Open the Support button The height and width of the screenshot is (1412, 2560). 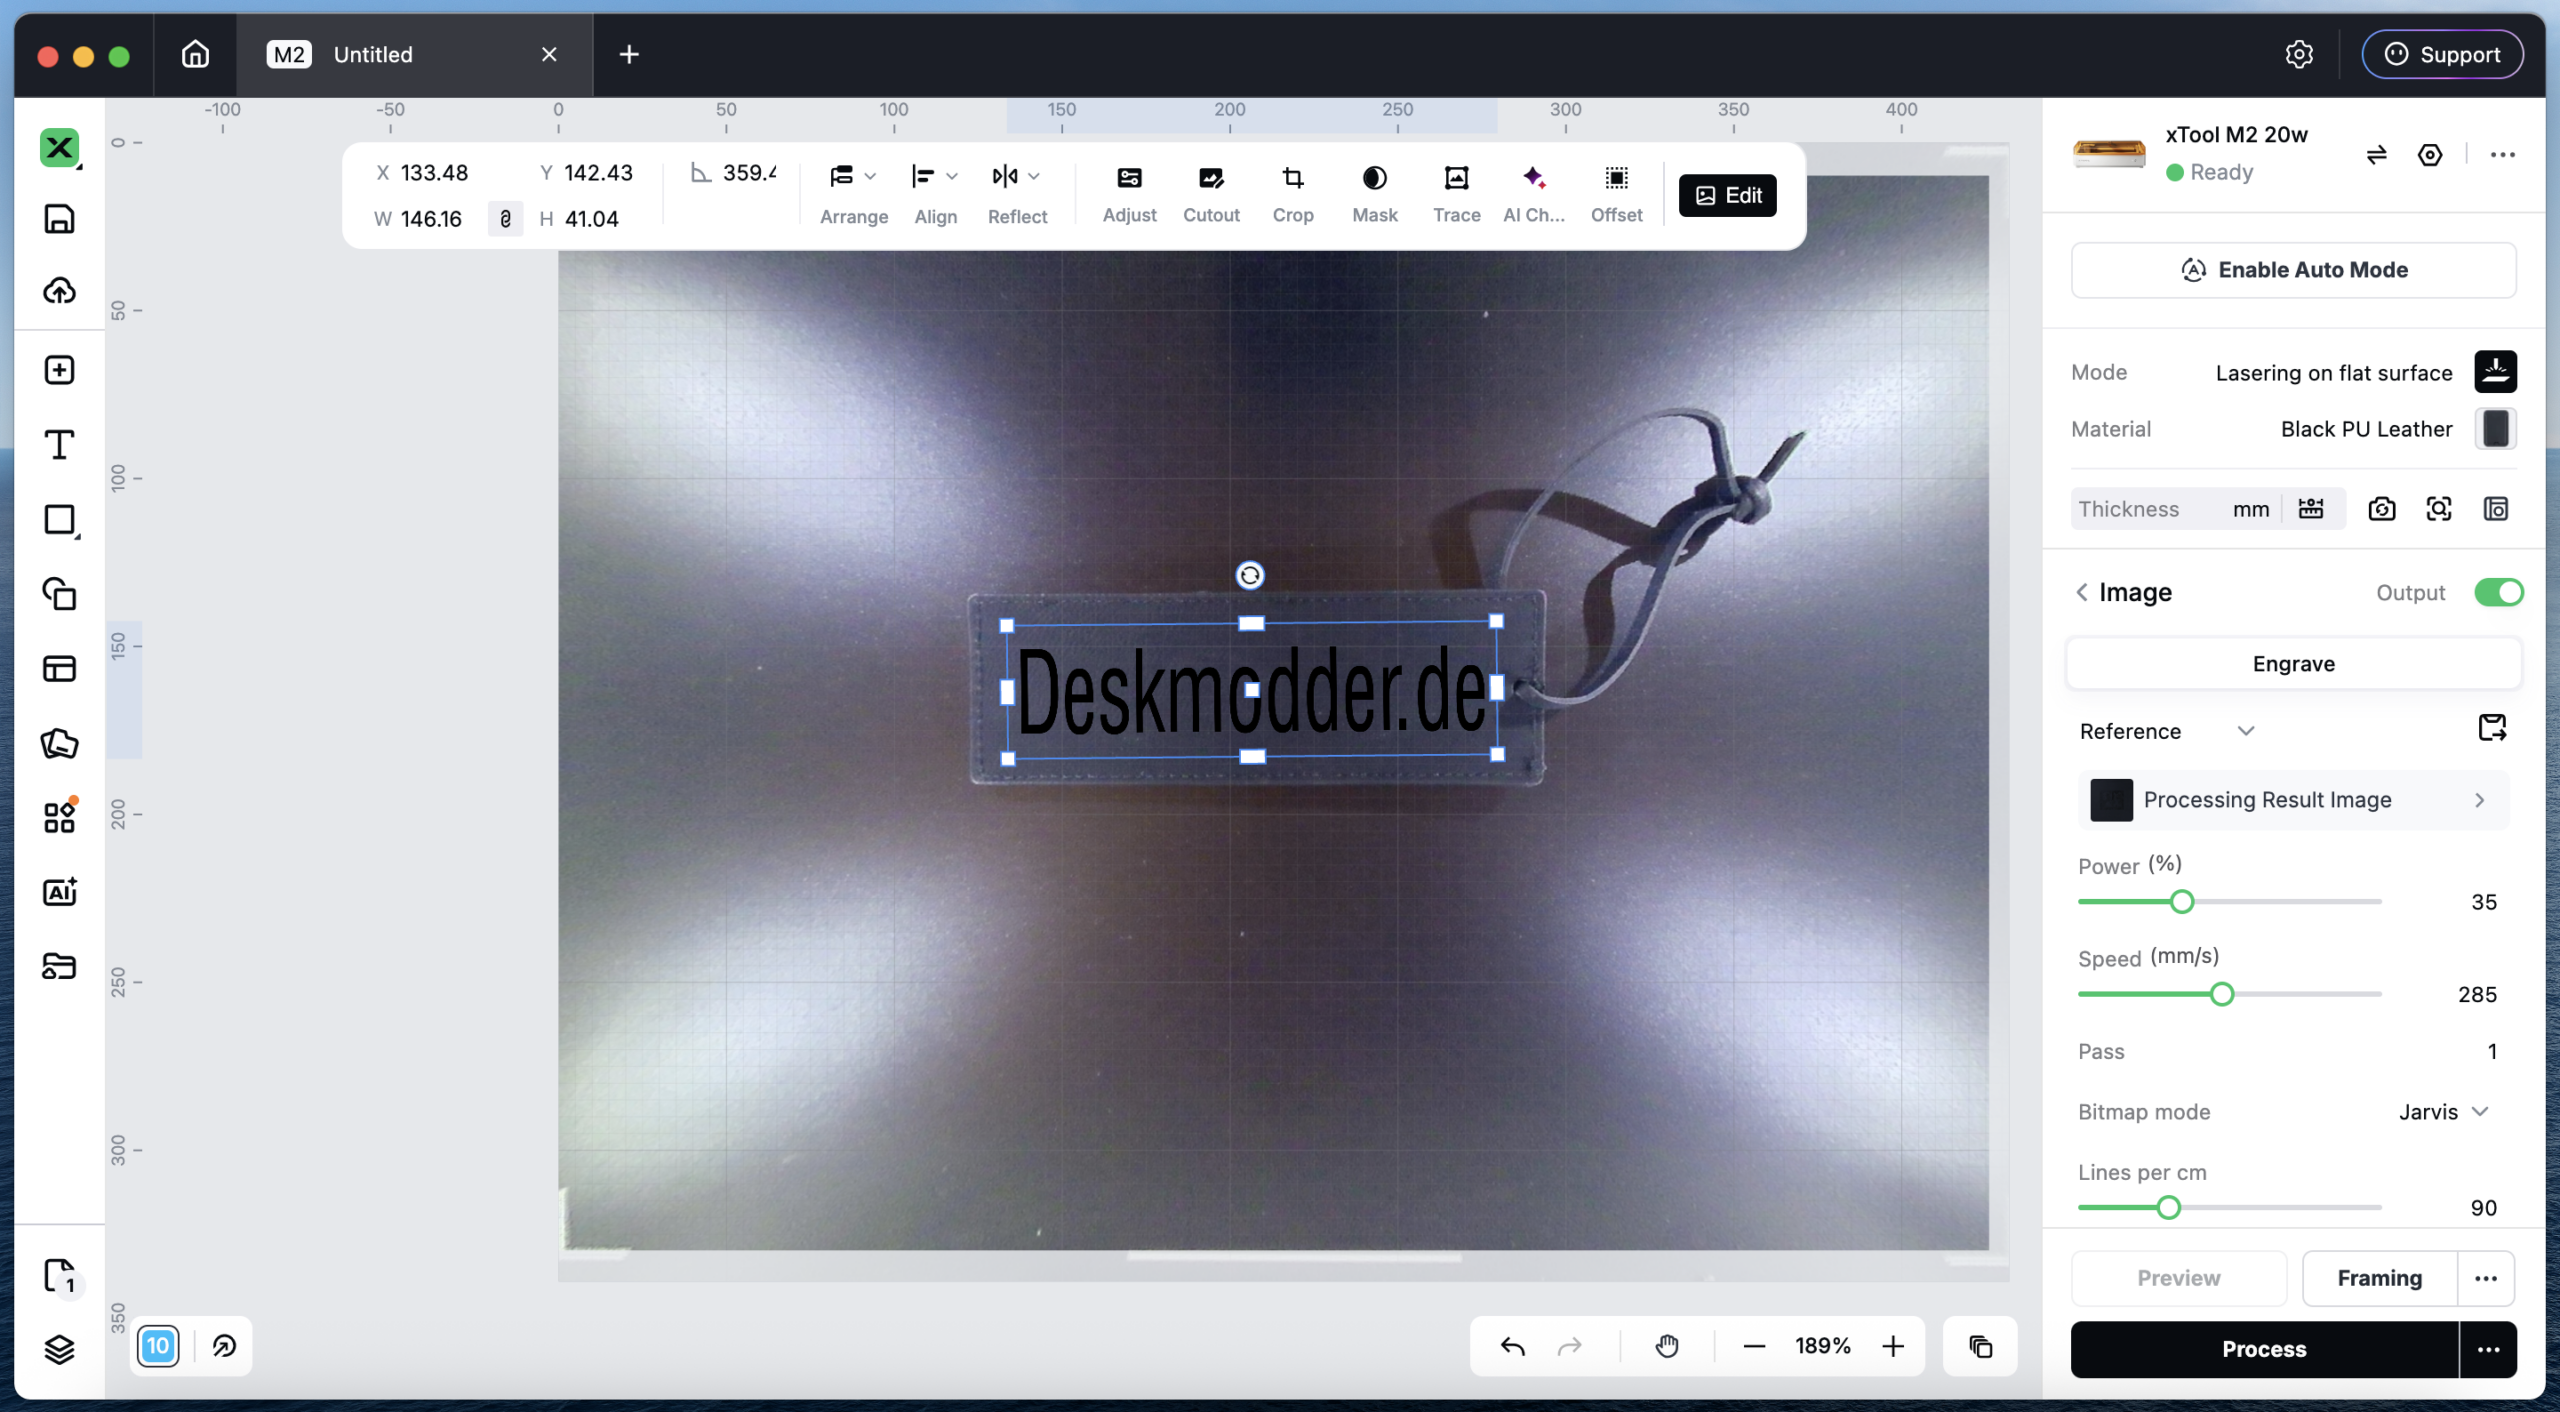pos(2442,54)
